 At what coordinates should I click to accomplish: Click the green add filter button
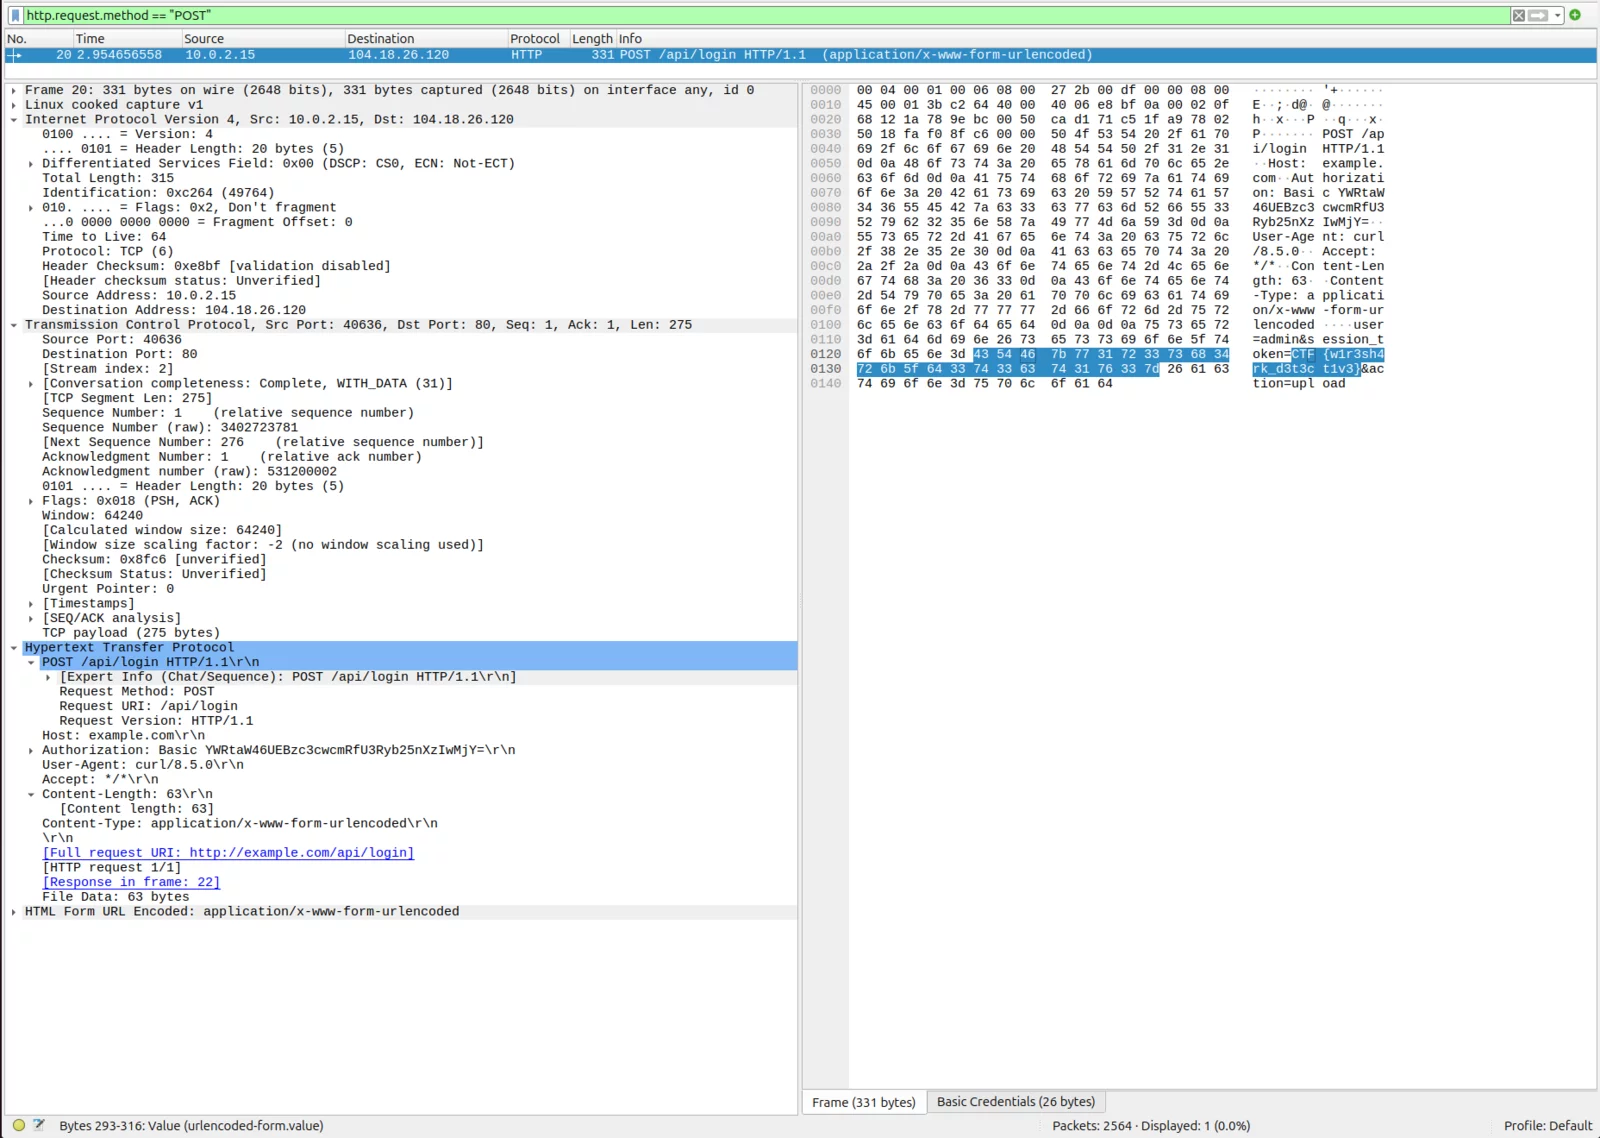pyautogui.click(x=1575, y=15)
